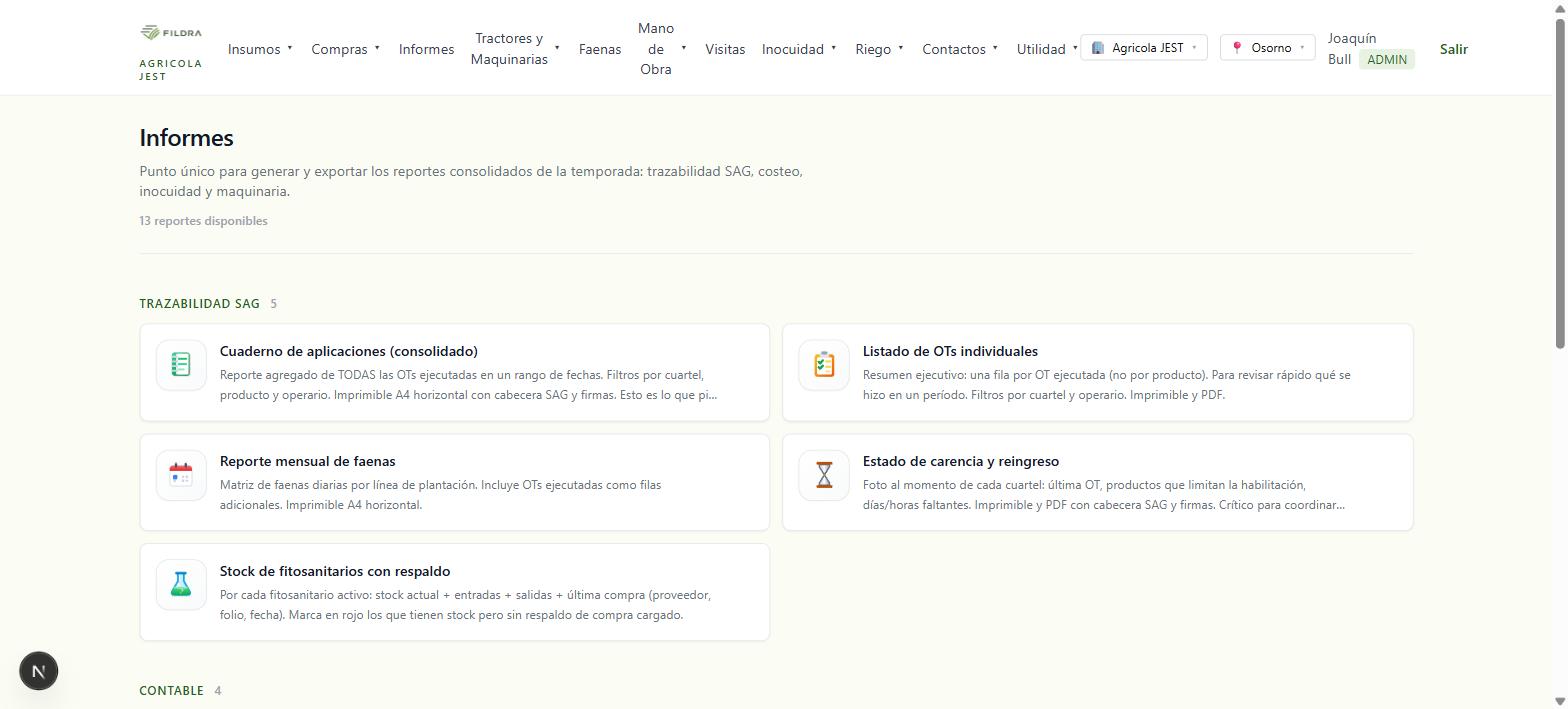Expand the Inocuidad menu
The width and height of the screenshot is (1568, 709).
tap(799, 49)
